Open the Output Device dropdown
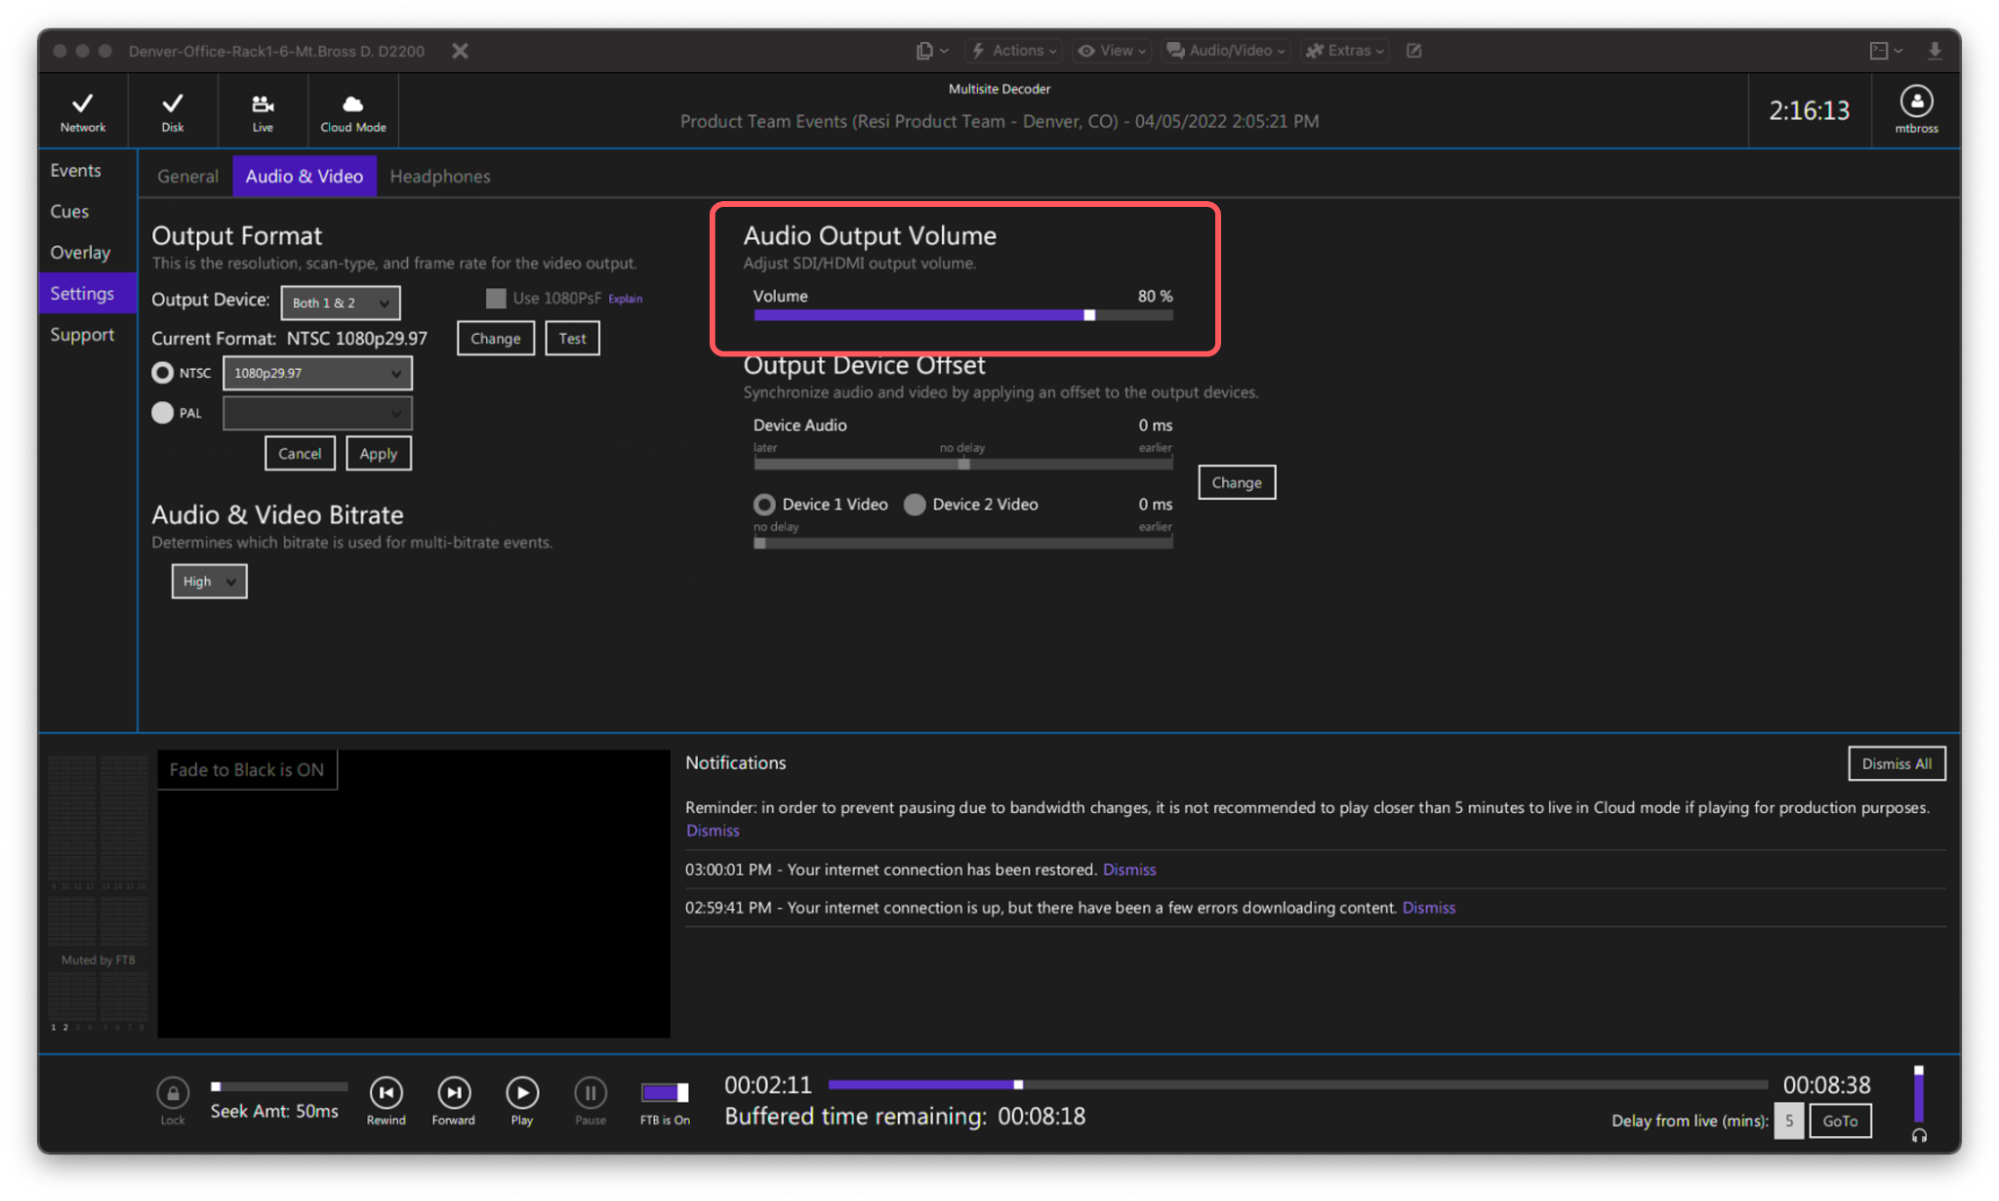The height and width of the screenshot is (1201, 1999). [x=340, y=302]
